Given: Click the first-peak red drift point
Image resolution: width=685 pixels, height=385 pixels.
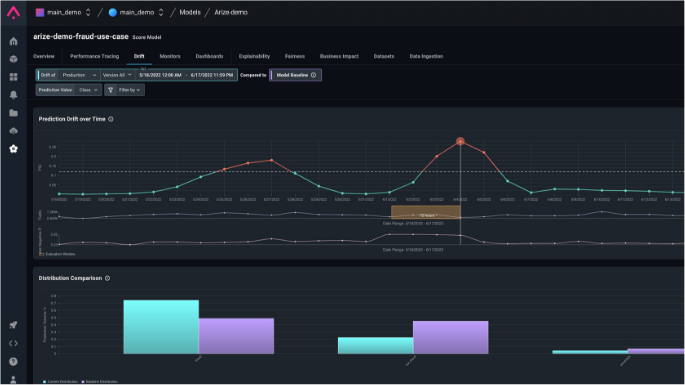Looking at the screenshot, I should pos(272,160).
